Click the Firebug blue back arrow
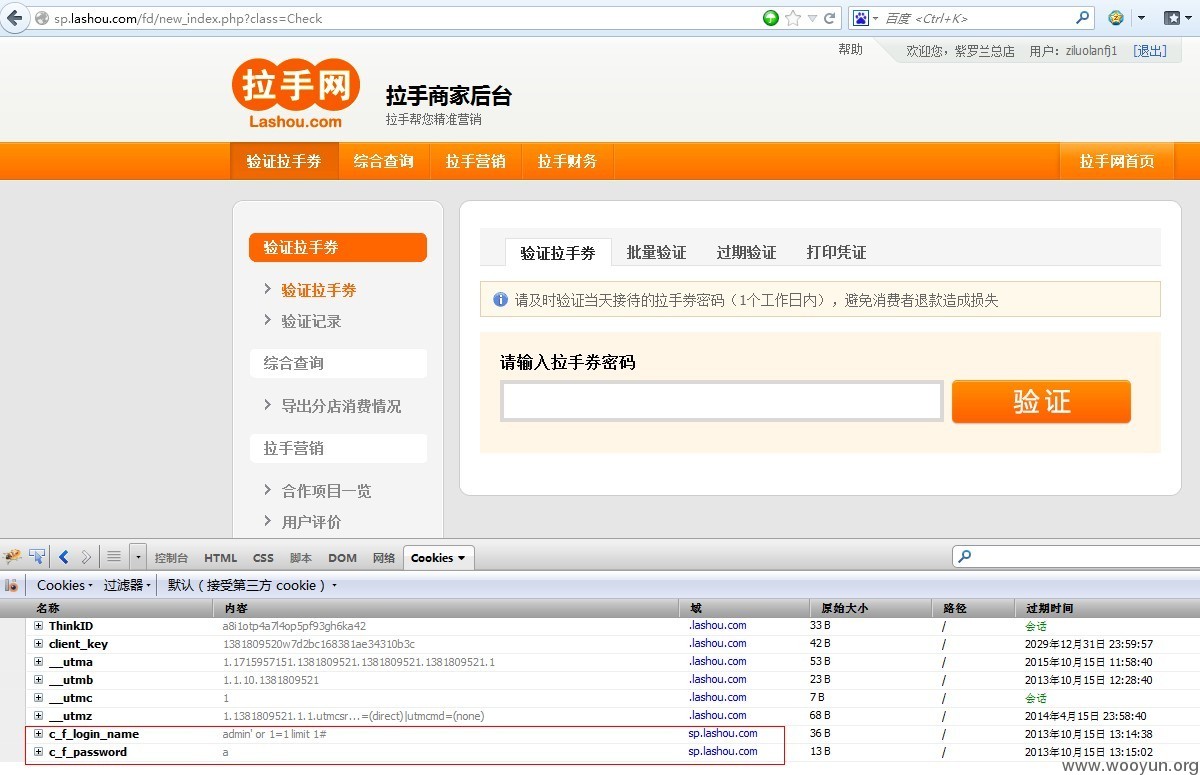Screen dimensions: 1200x775 (x=64, y=557)
